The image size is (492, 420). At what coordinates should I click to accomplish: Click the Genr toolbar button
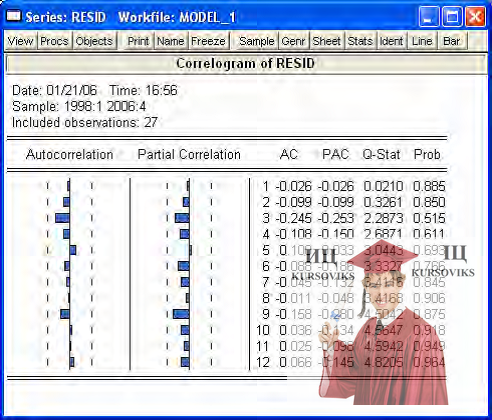pos(293,41)
